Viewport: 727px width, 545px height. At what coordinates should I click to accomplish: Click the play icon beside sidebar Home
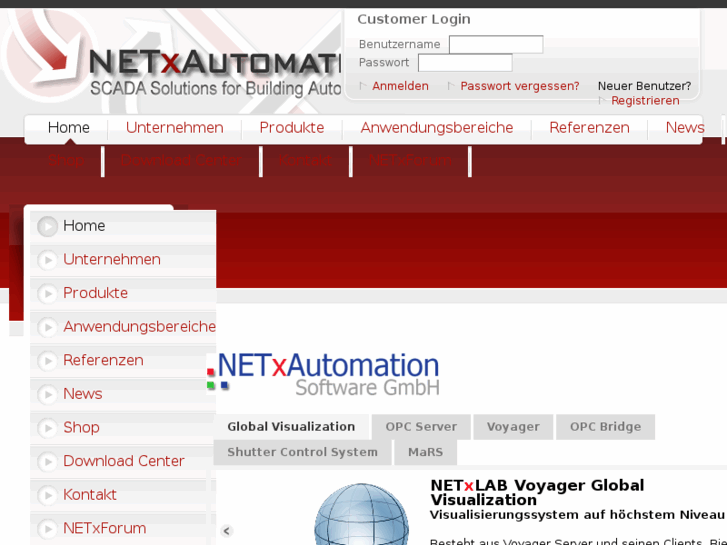point(47,226)
